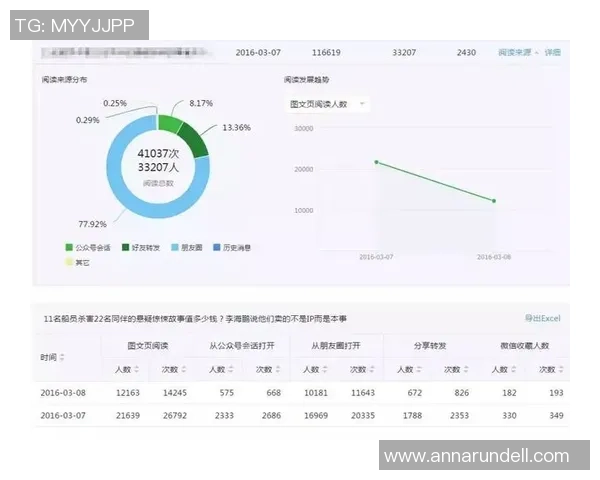Select the 微信收藏人数 column group header

click(525, 346)
